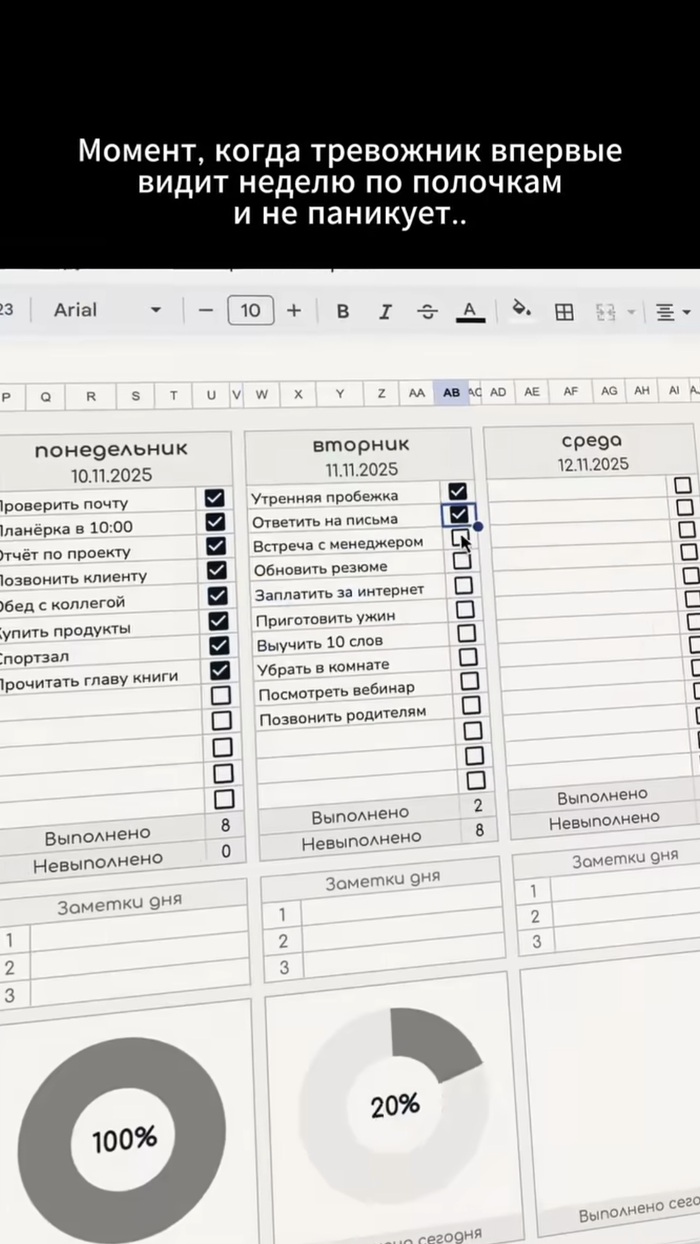Screen dimensions: 700x1244
Task: Toggle italic formatting
Action: [x=385, y=311]
